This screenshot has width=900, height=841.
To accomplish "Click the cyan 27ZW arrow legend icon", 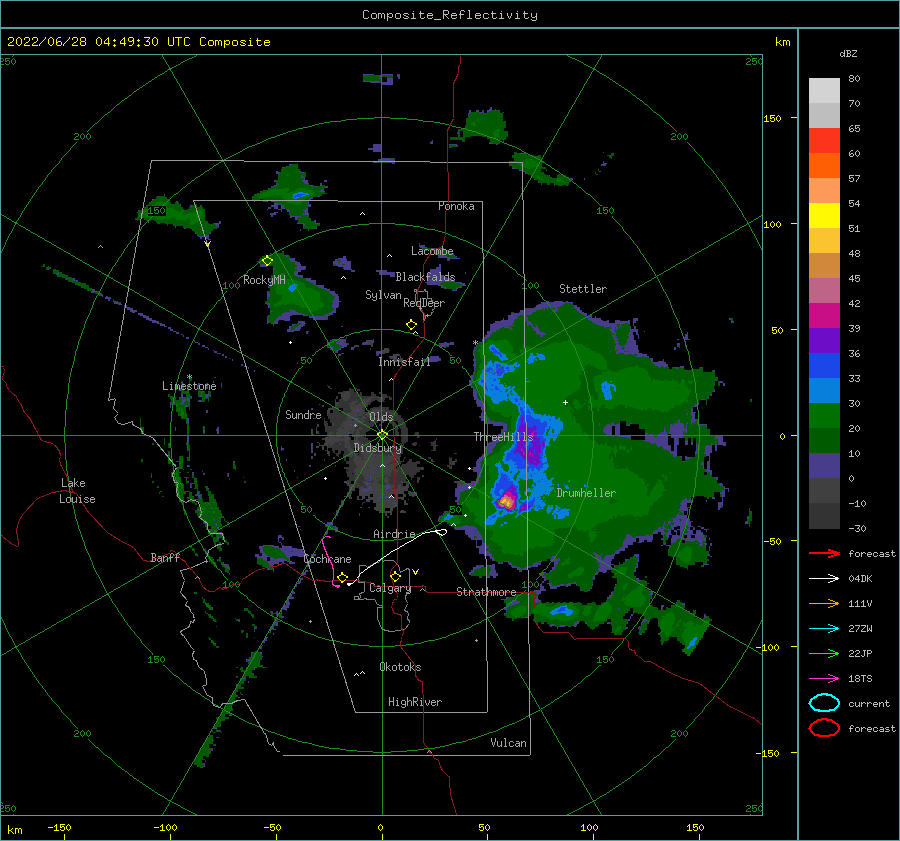I will click(x=824, y=629).
